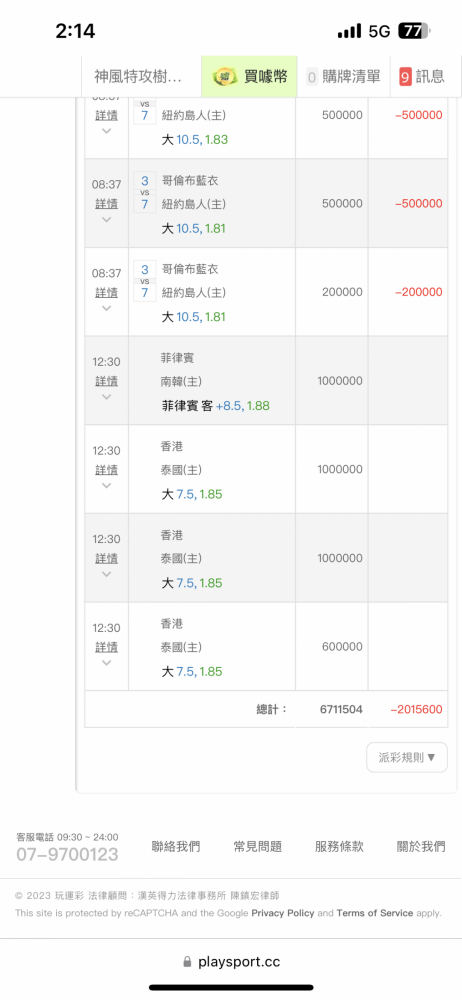Tap the battery indicator in status bar
This screenshot has height=1000, width=462.
415,31
